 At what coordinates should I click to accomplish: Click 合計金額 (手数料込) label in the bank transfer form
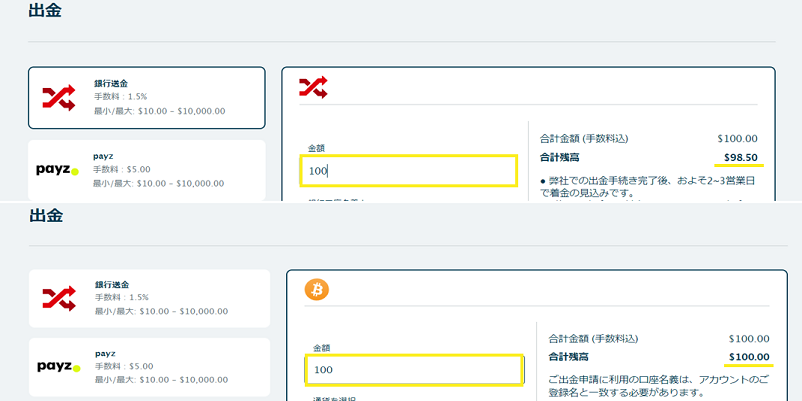click(x=584, y=139)
